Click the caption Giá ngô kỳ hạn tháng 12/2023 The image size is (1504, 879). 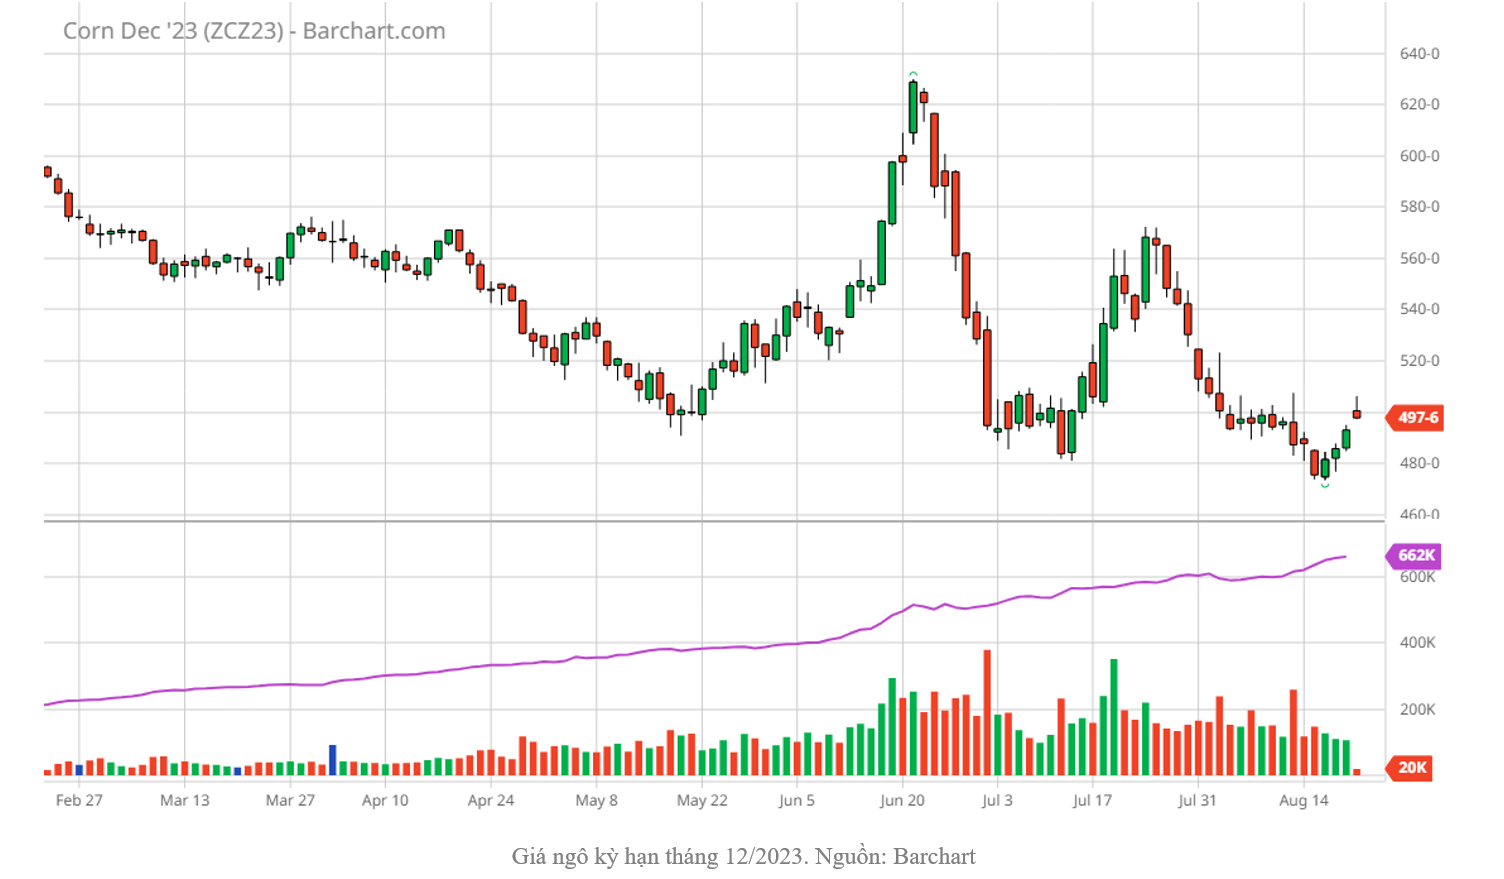(658, 857)
